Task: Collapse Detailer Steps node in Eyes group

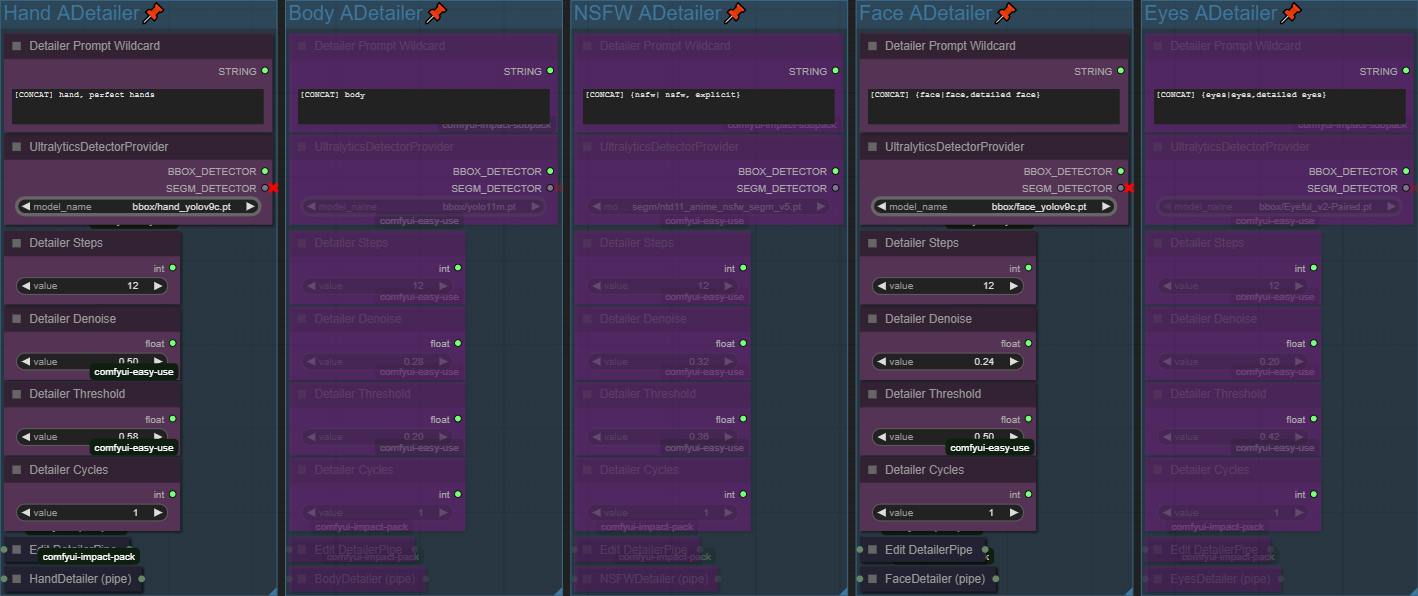Action: 1157,243
